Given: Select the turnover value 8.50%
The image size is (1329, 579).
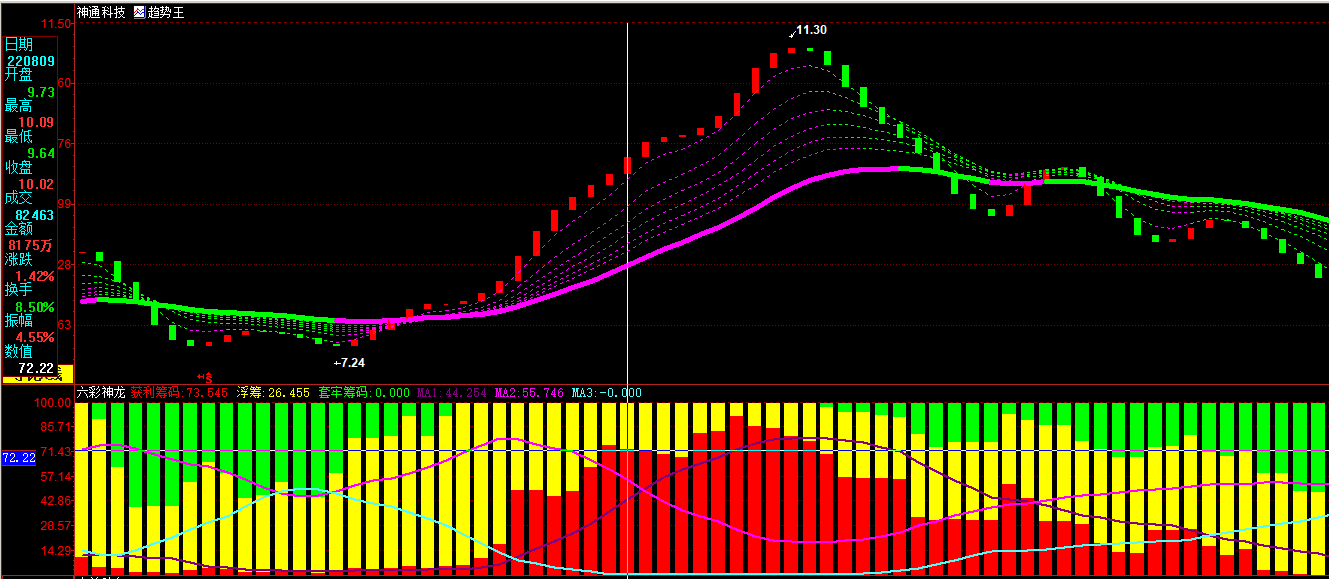Looking at the screenshot, I should point(35,307).
